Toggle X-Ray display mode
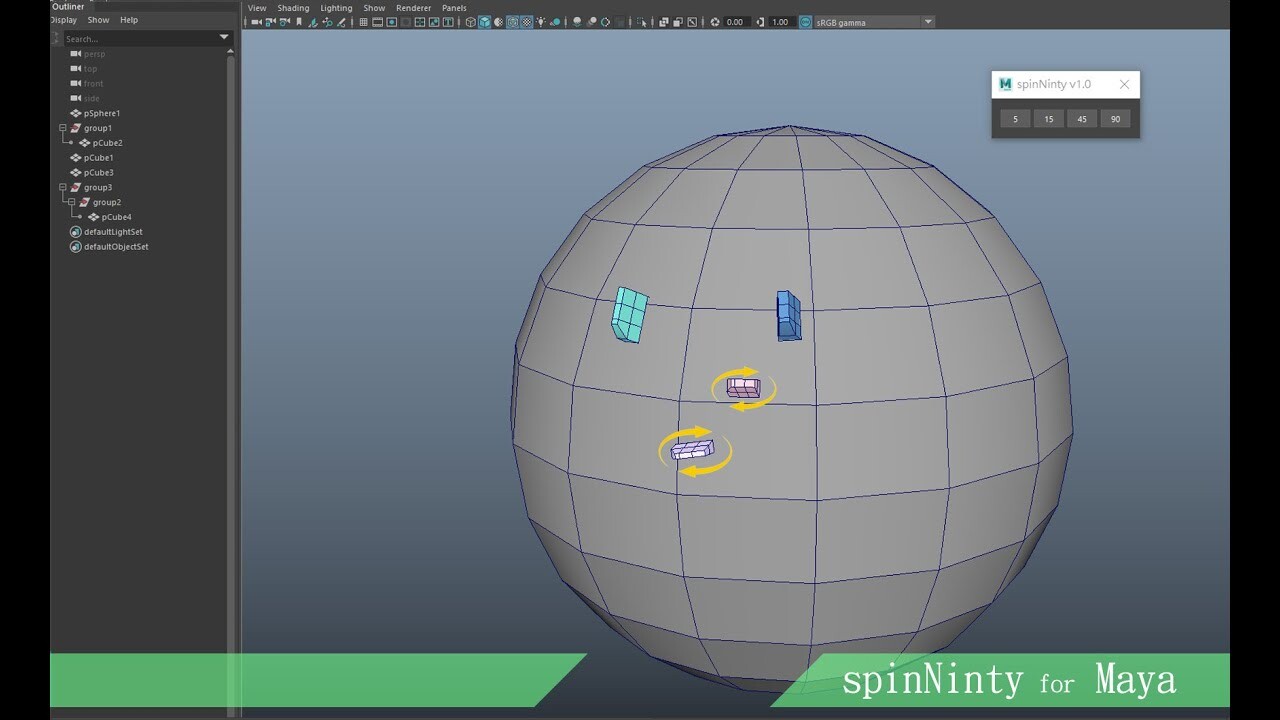This screenshot has width=1280, height=720. [663, 21]
